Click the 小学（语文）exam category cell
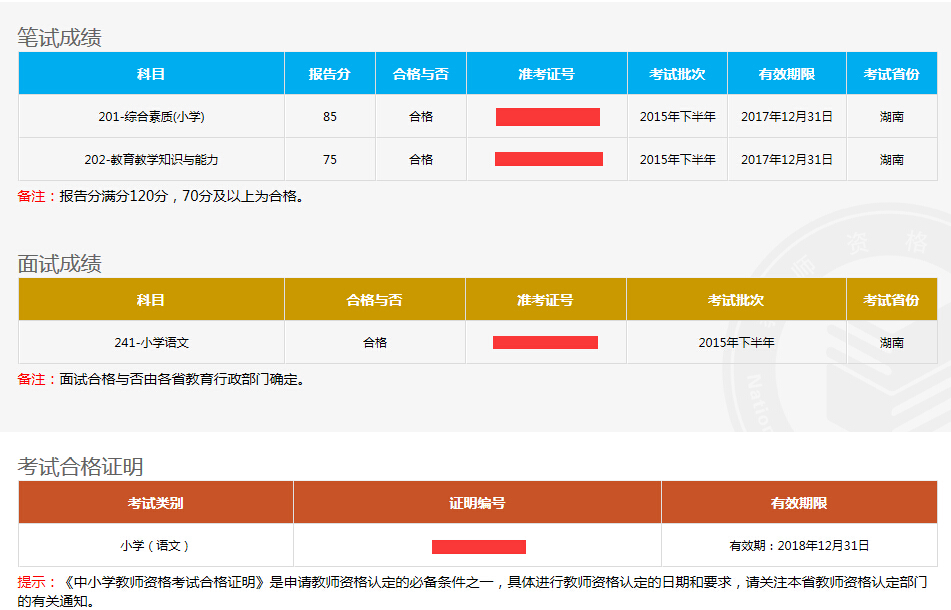 (155, 546)
